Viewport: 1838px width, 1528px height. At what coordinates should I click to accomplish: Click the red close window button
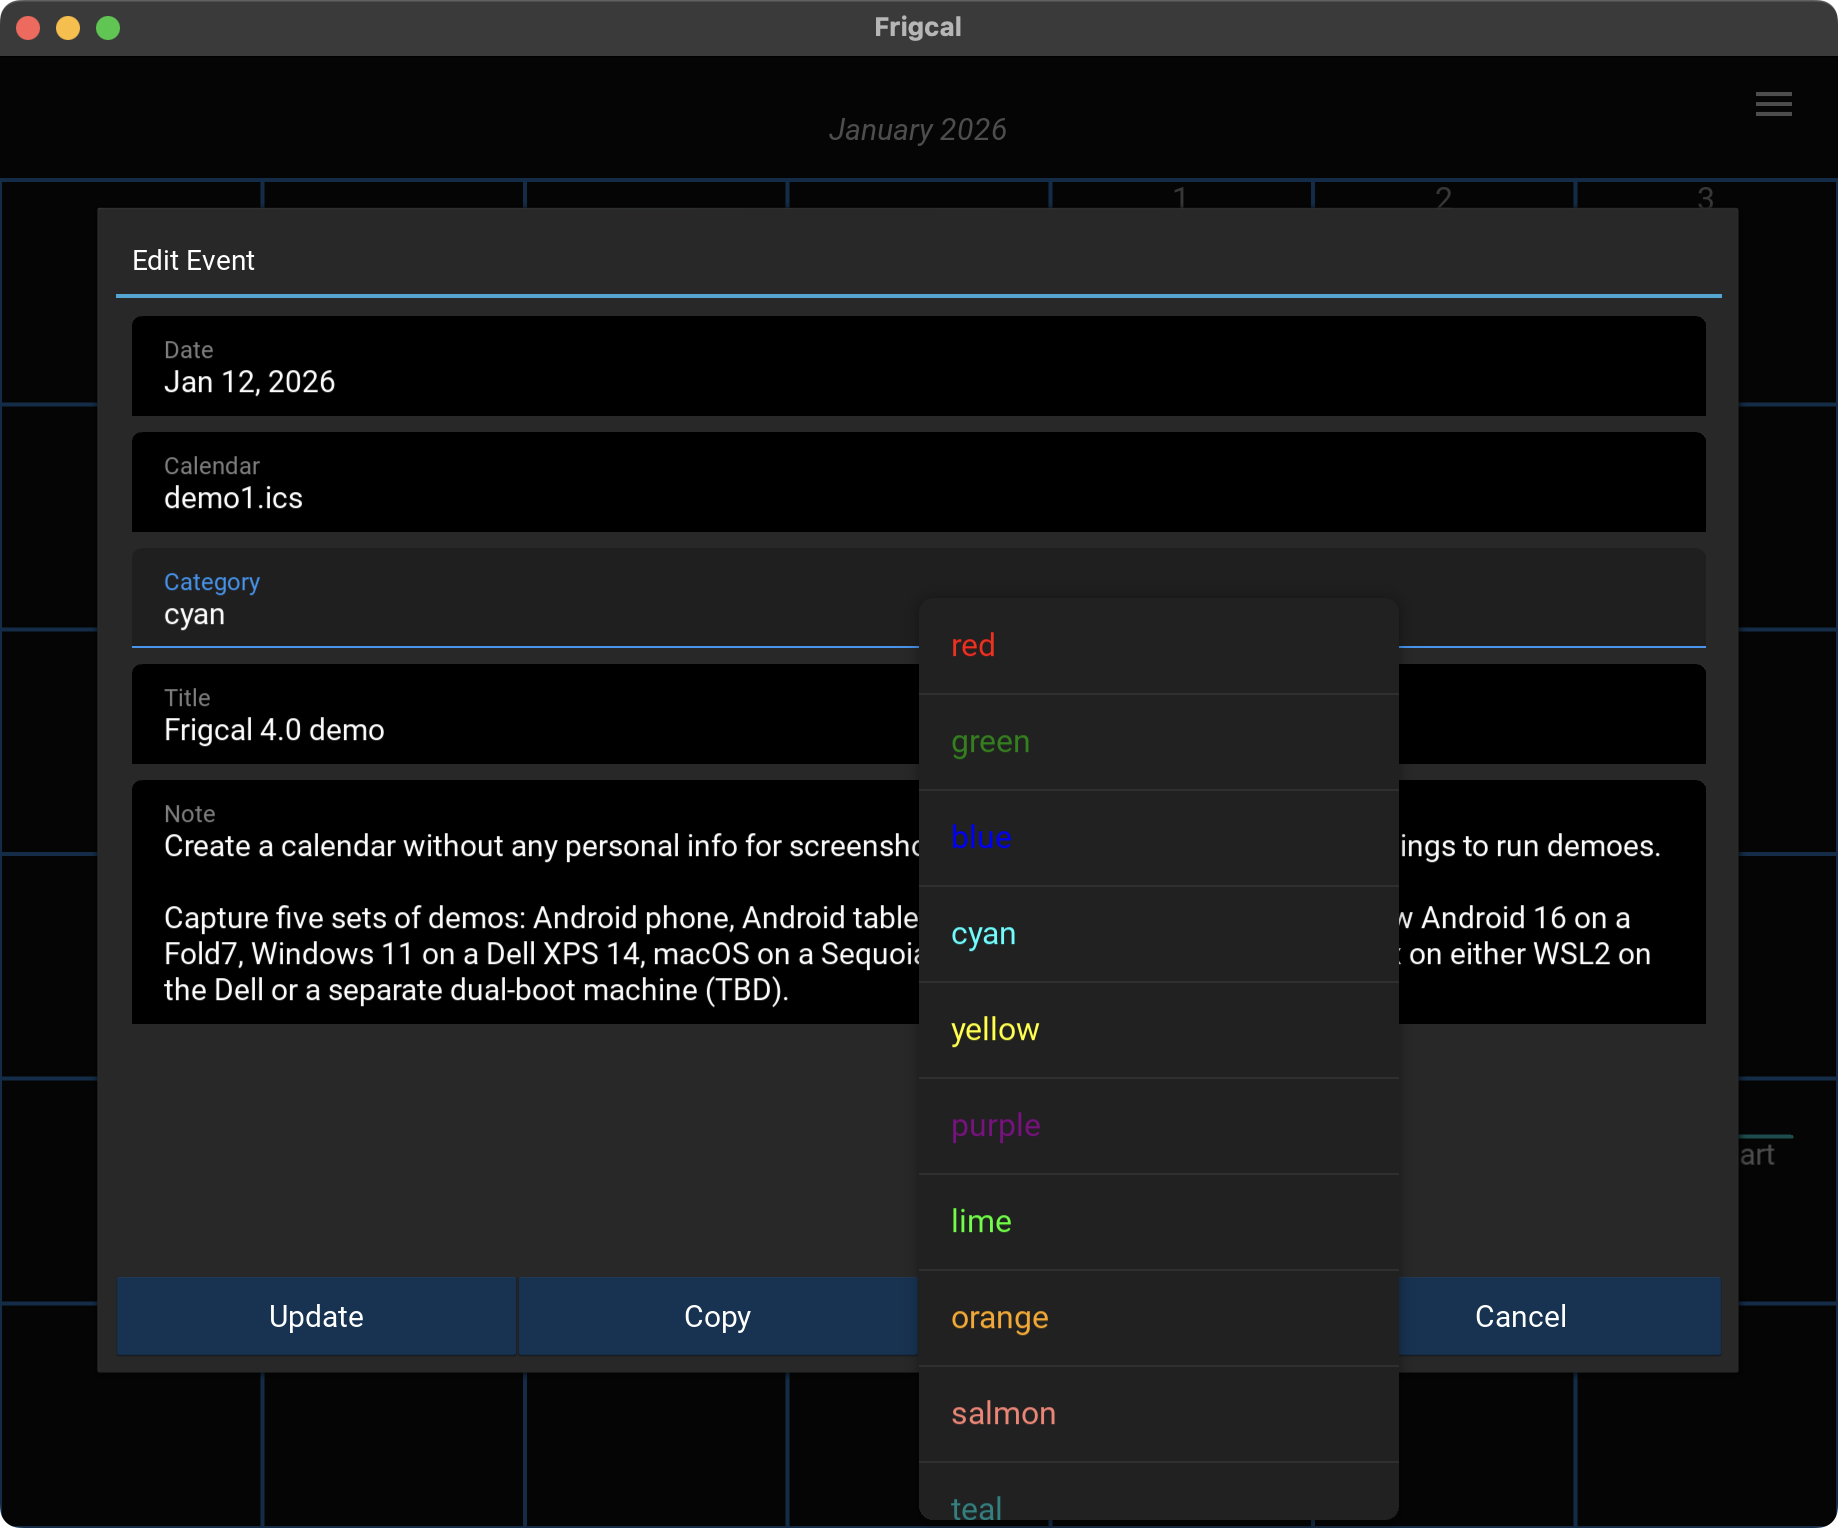[x=28, y=28]
